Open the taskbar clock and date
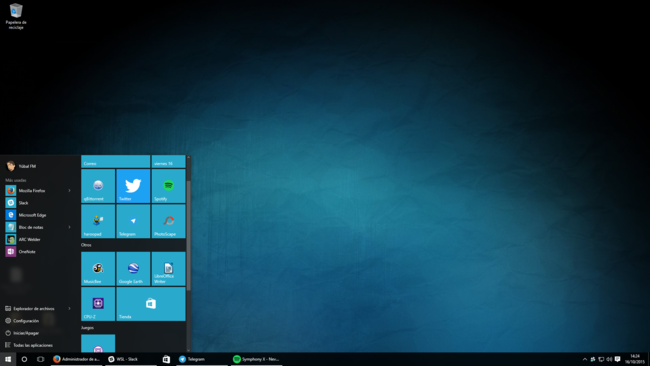Screen dimensions: 650x366 click(634, 359)
